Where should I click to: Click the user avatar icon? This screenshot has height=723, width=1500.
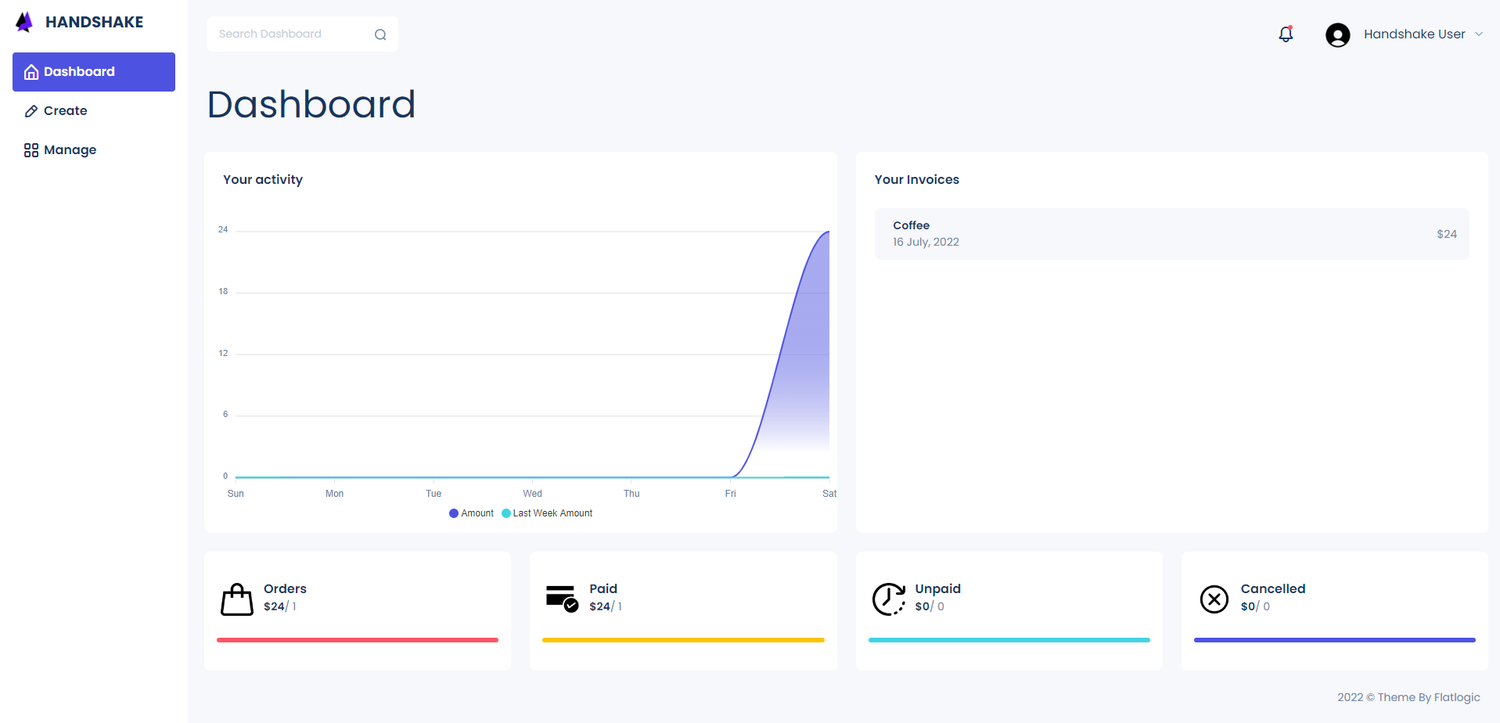tap(1338, 35)
